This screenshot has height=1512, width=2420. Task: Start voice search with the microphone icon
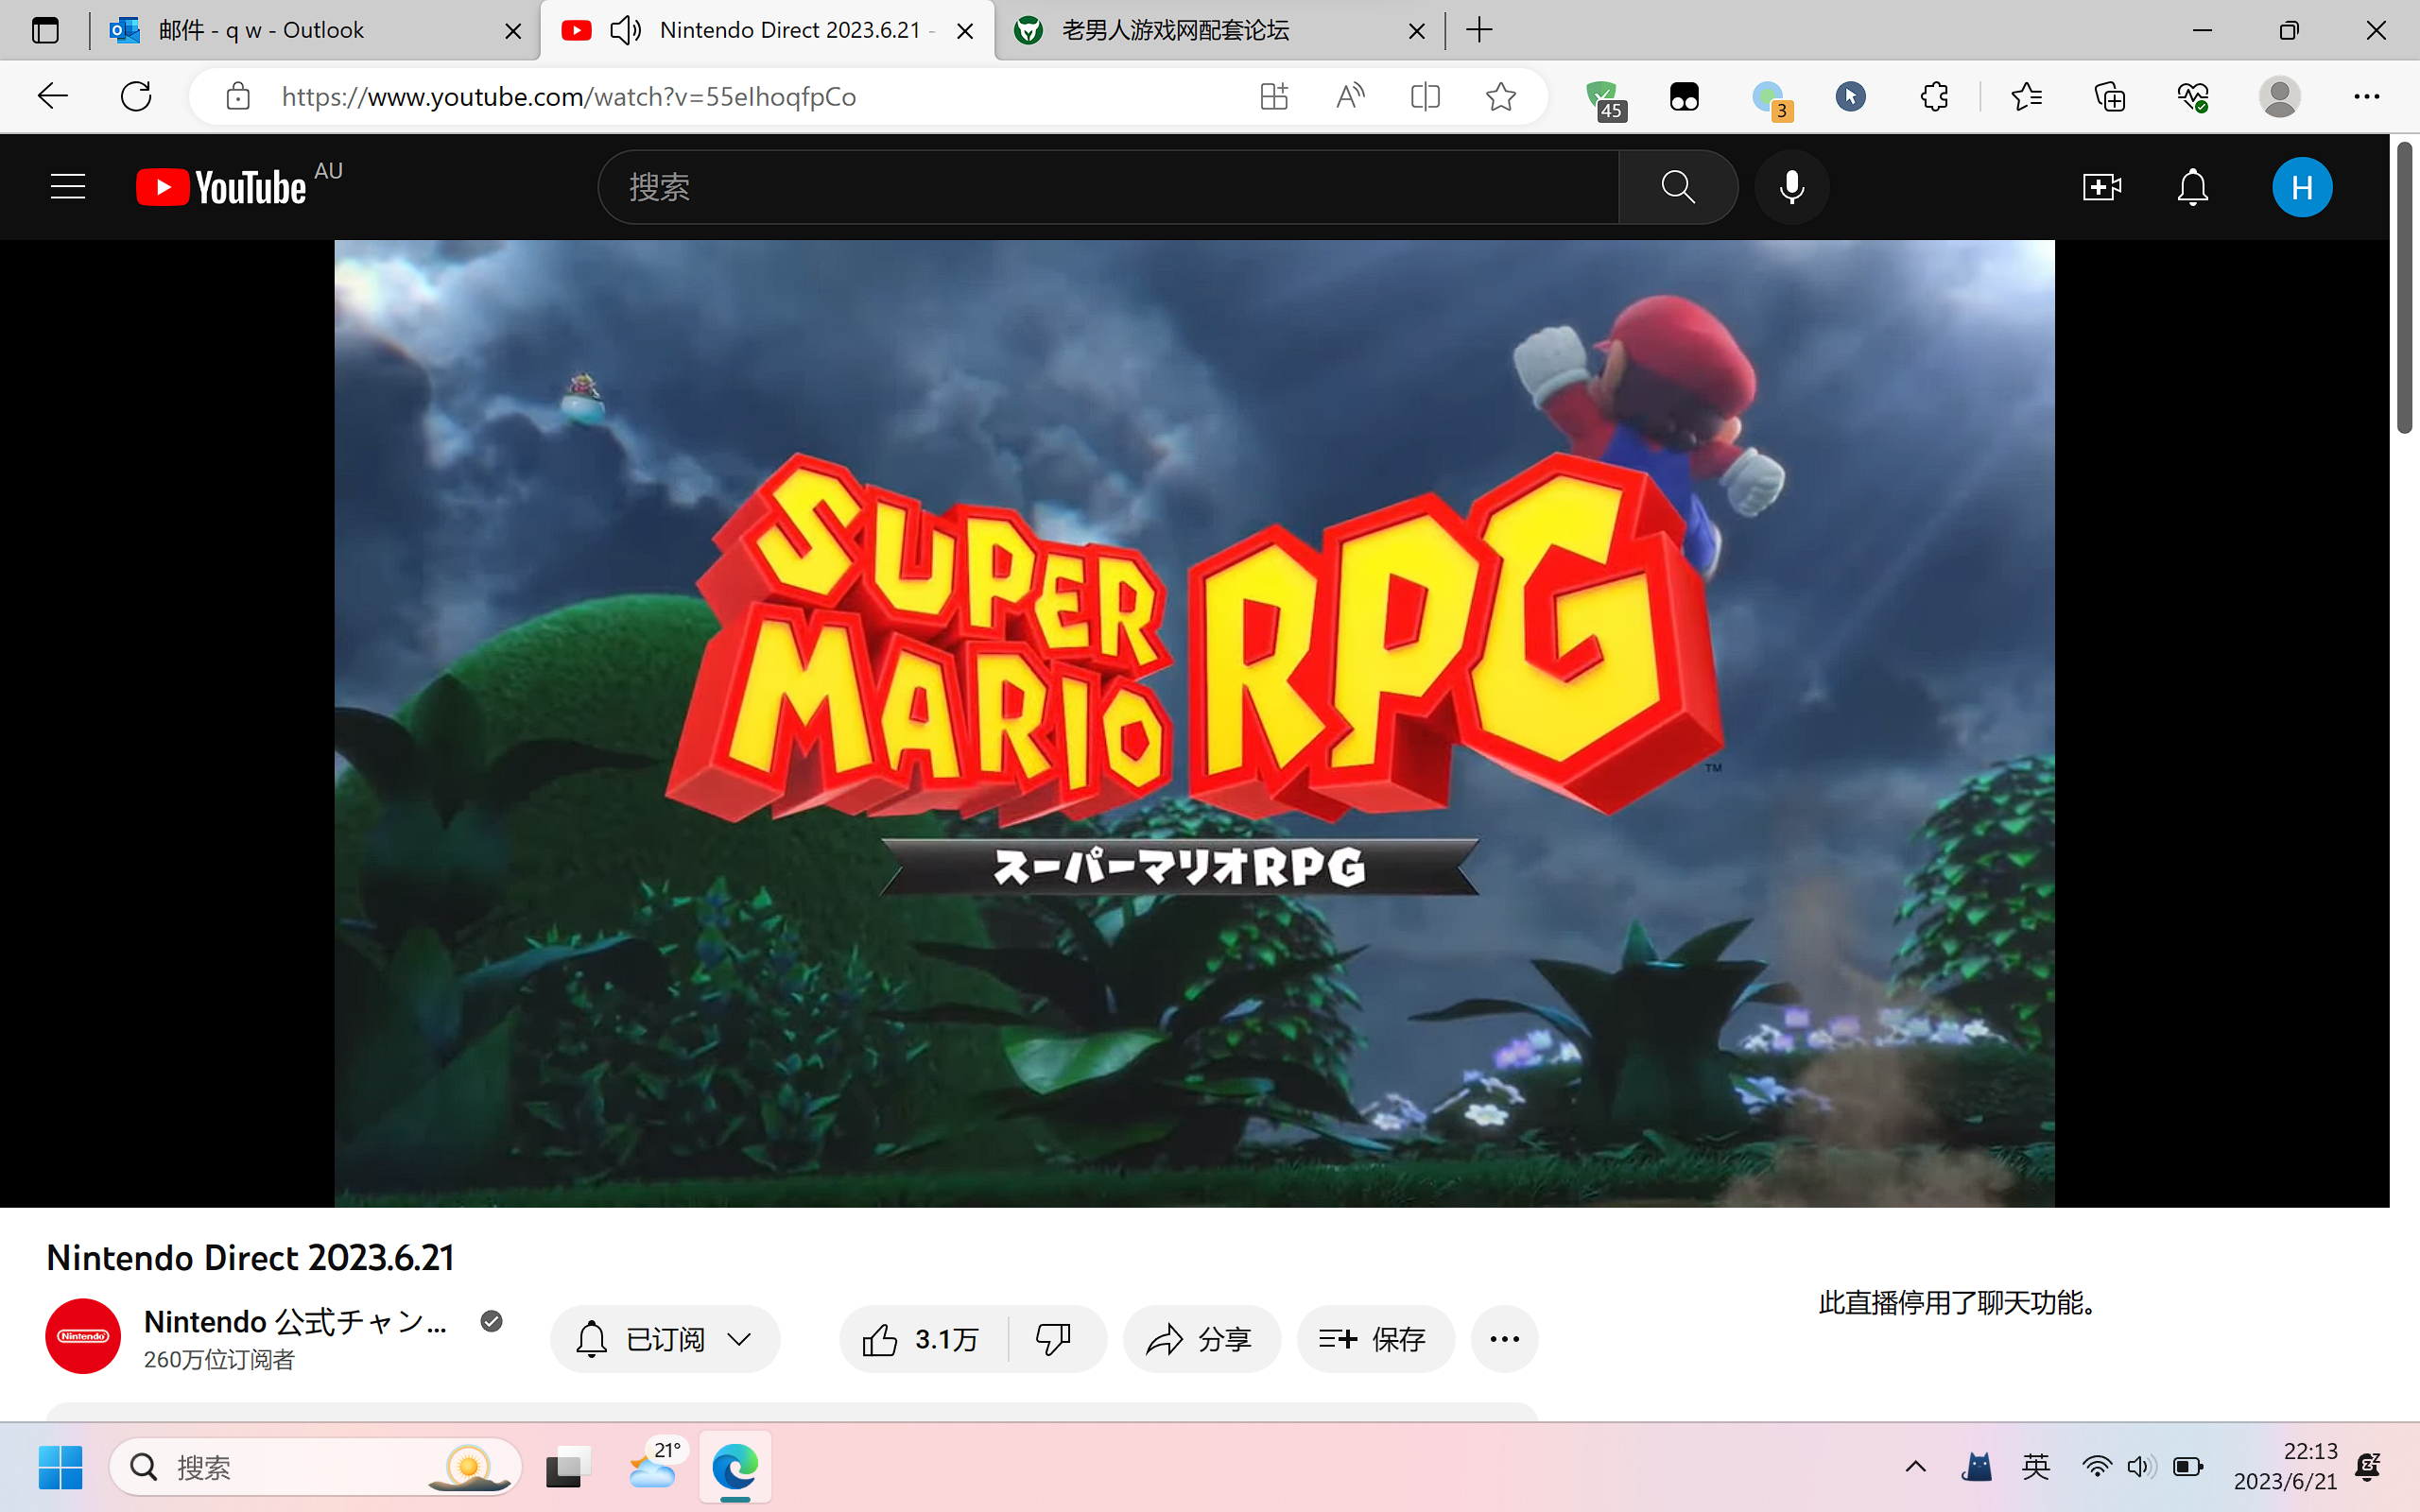coord(1791,187)
